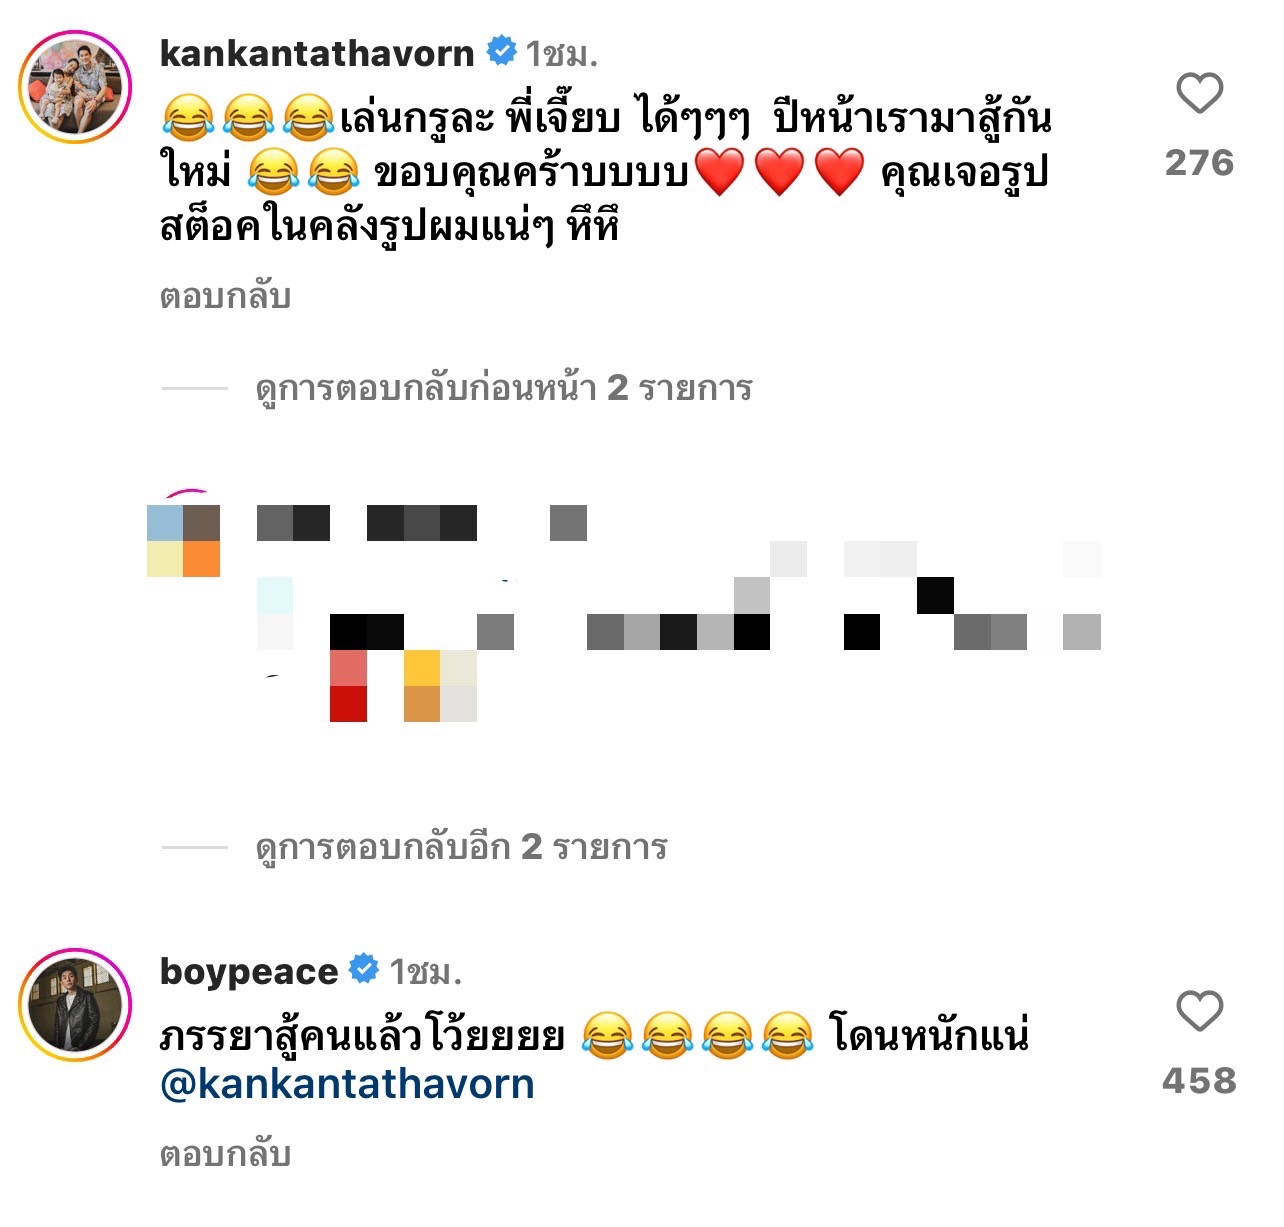Open kankantathavorn's profile picture
This screenshot has width=1284, height=1227.
click(75, 87)
